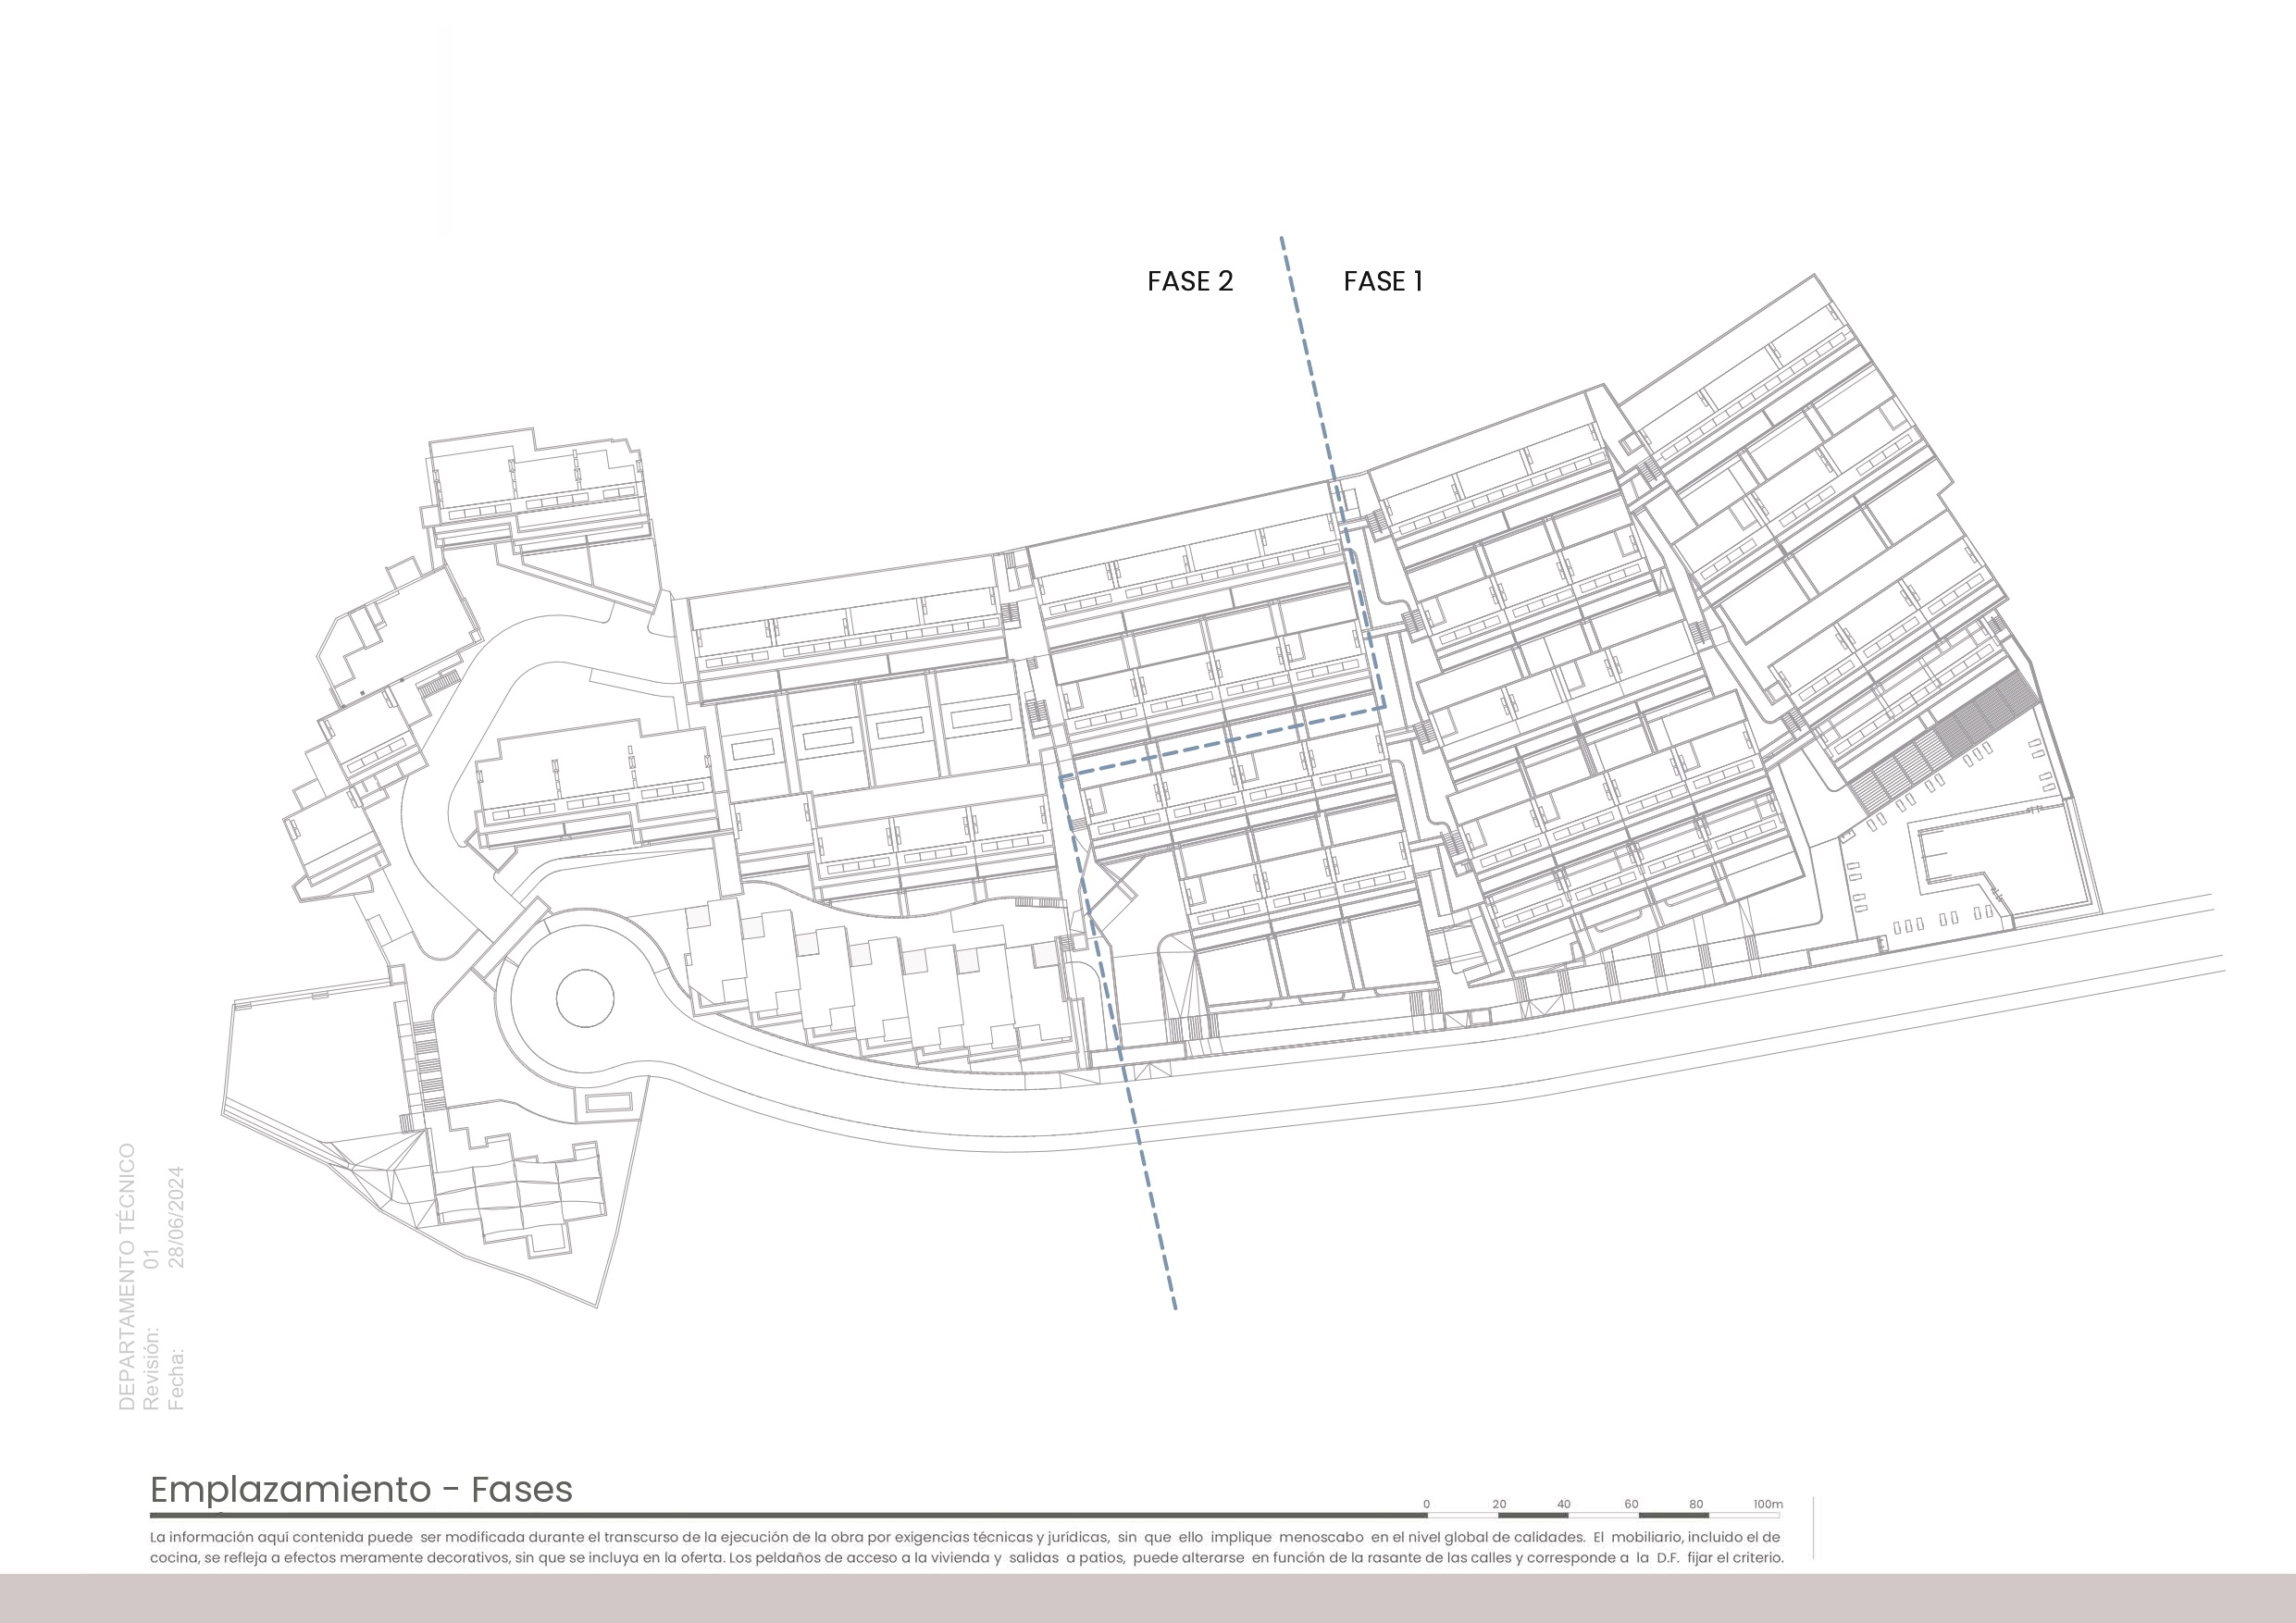The height and width of the screenshot is (1623, 2296).
Task: Click the 20 mark on scale bar
Action: click(1499, 1504)
